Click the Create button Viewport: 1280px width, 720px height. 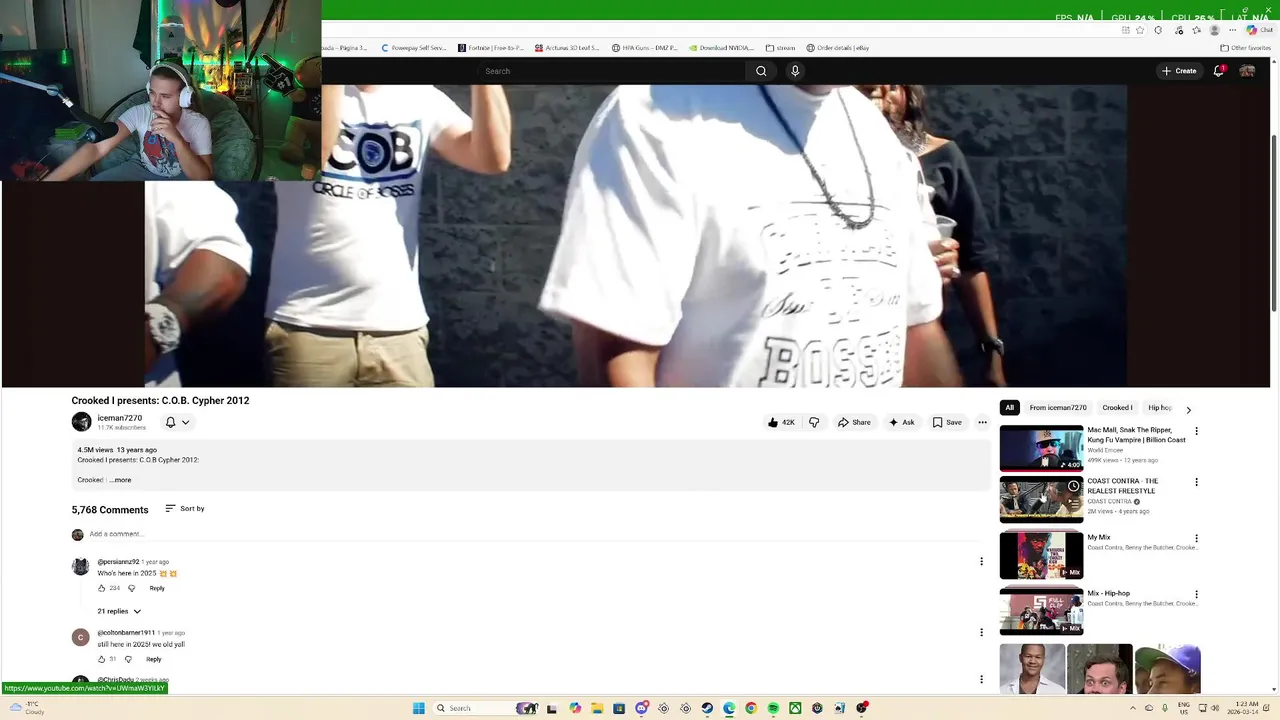[x=1179, y=71]
